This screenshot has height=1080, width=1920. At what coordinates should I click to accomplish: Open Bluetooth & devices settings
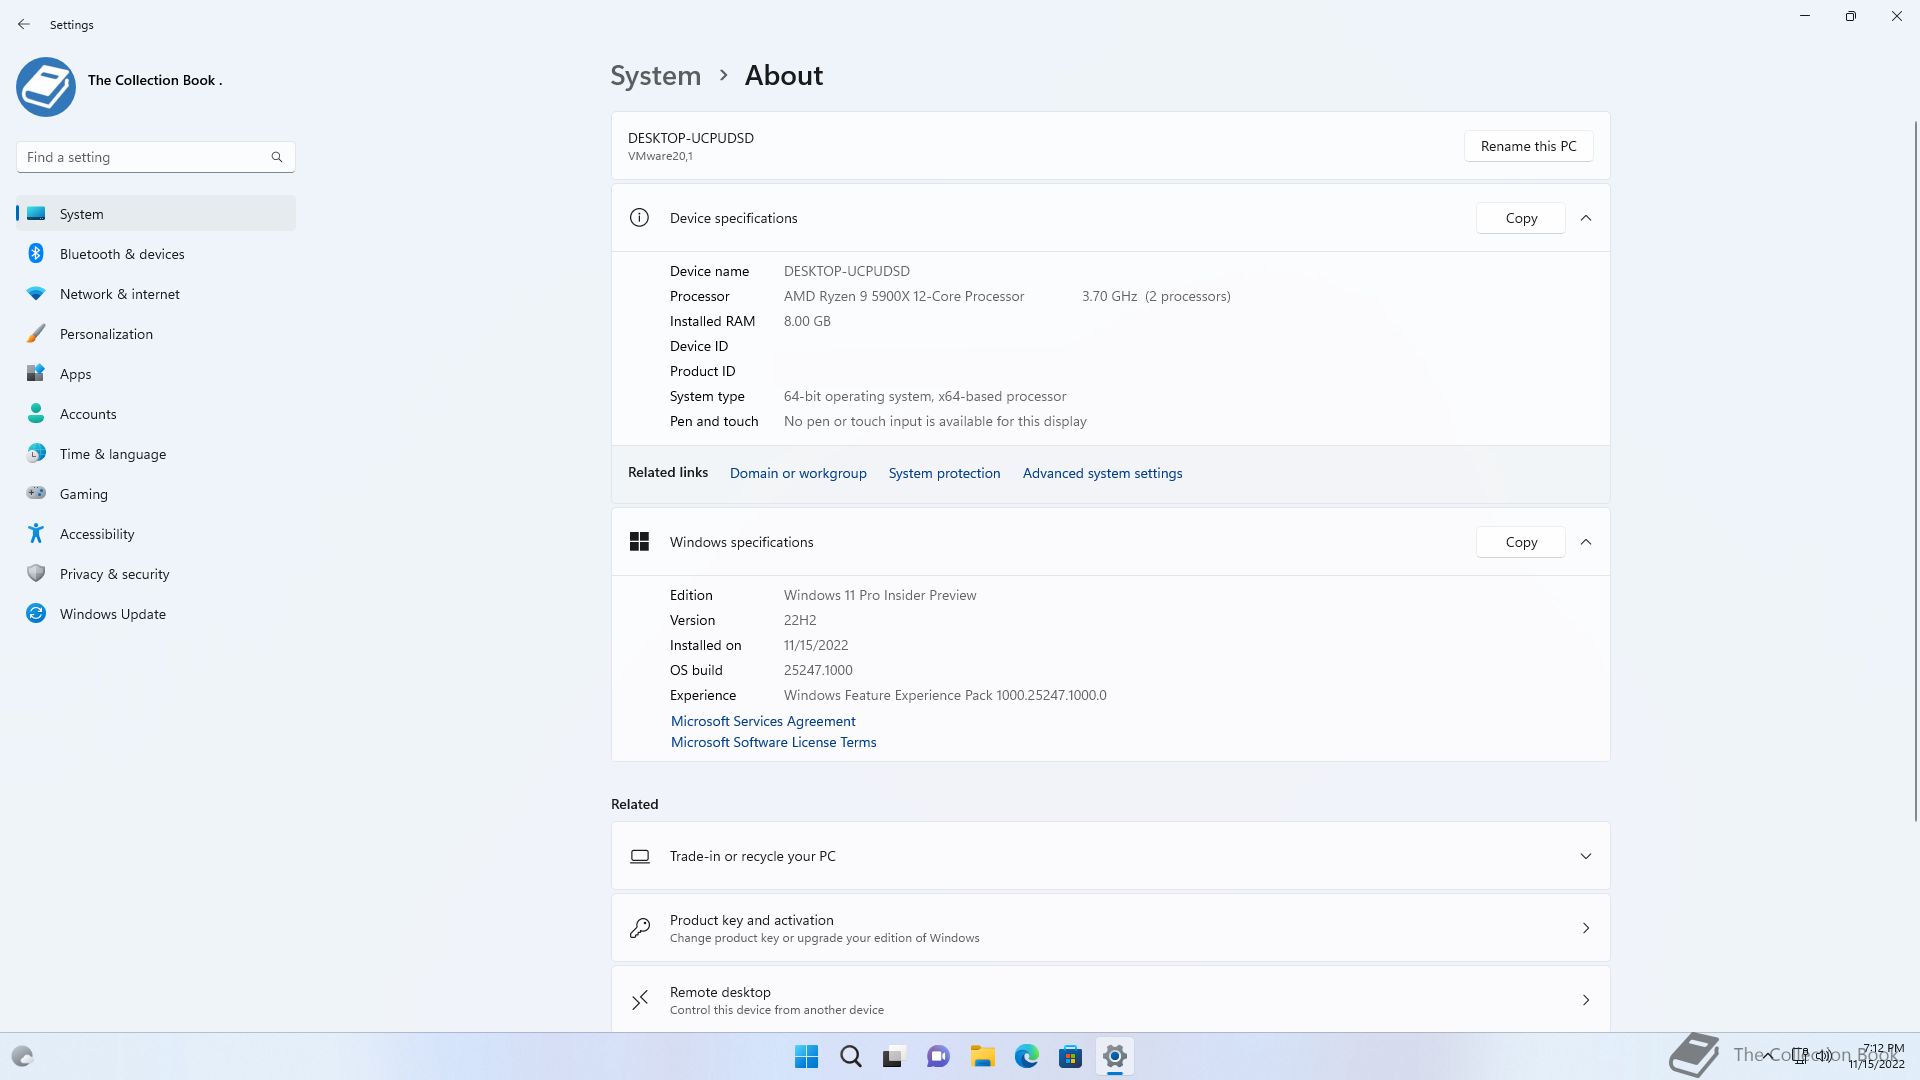coord(156,254)
